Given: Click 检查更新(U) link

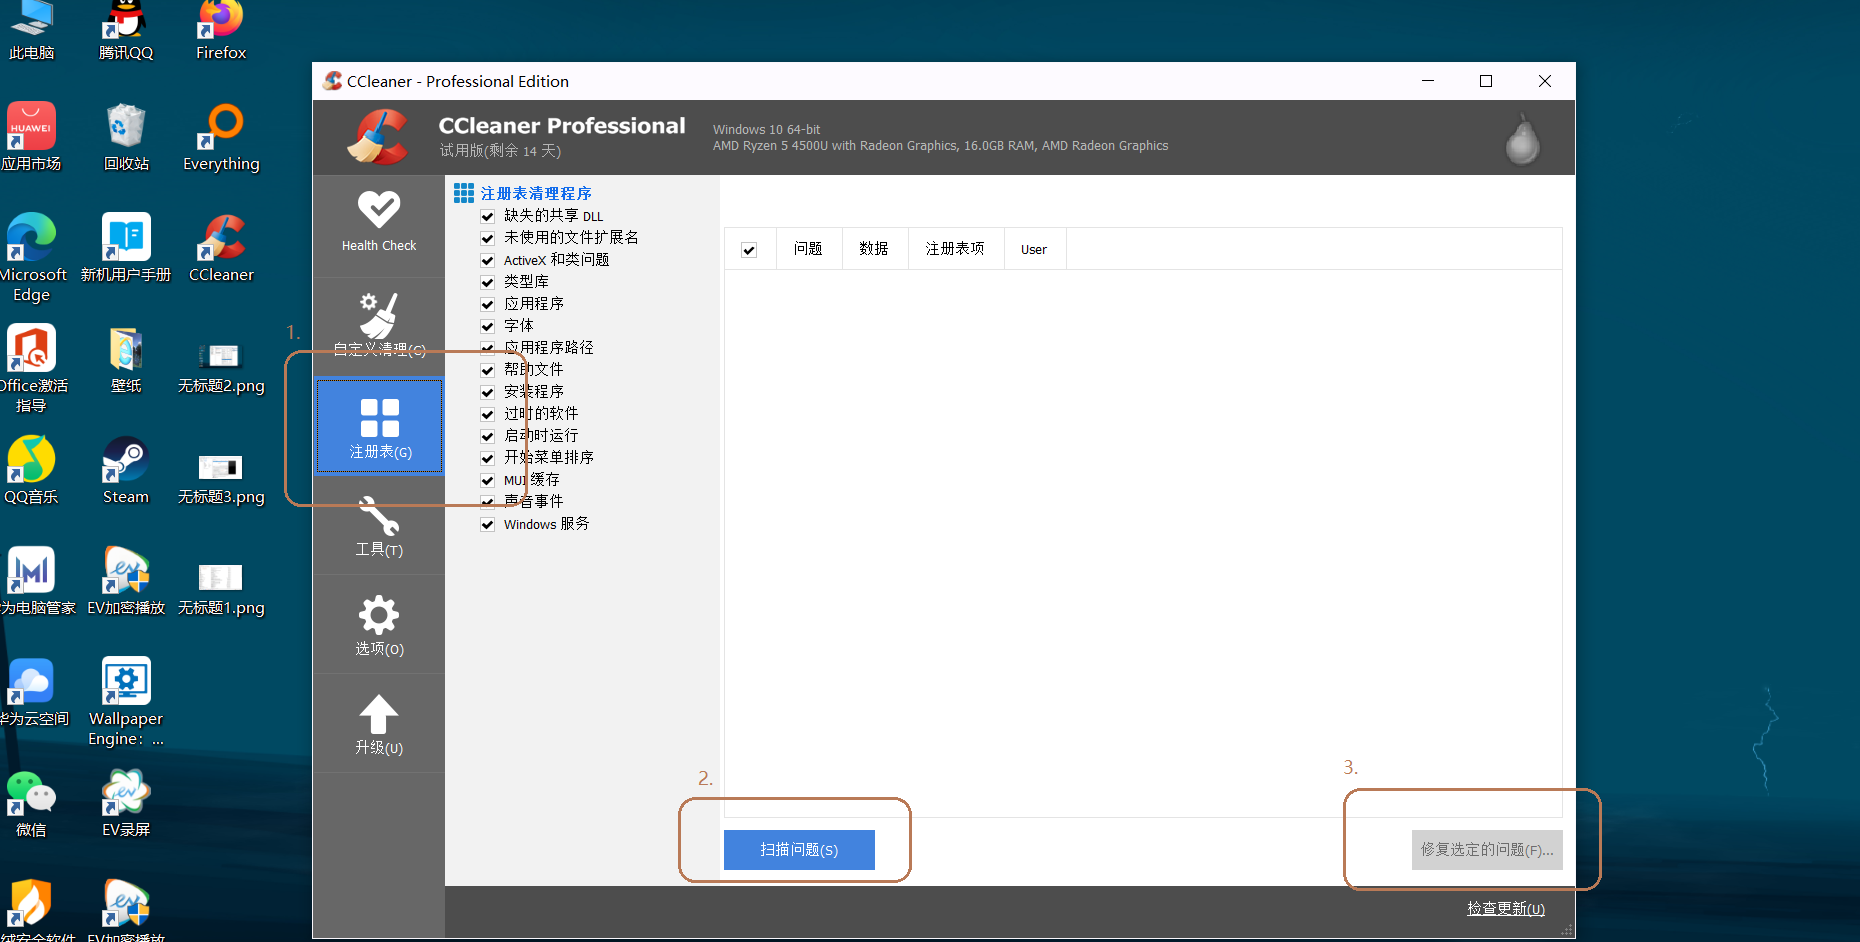Looking at the screenshot, I should click(x=1506, y=909).
